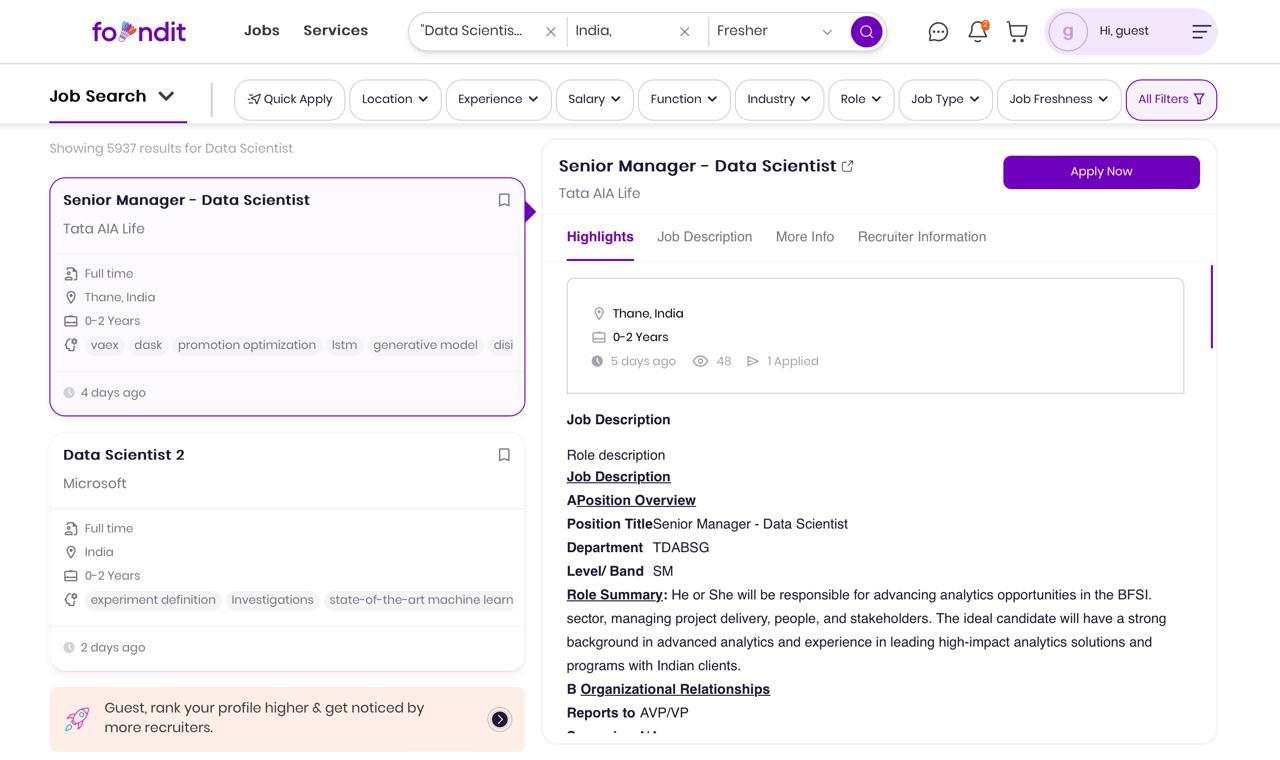Screen dimensions: 1280x760
Task: Clear the India location field
Action: [x=685, y=32]
